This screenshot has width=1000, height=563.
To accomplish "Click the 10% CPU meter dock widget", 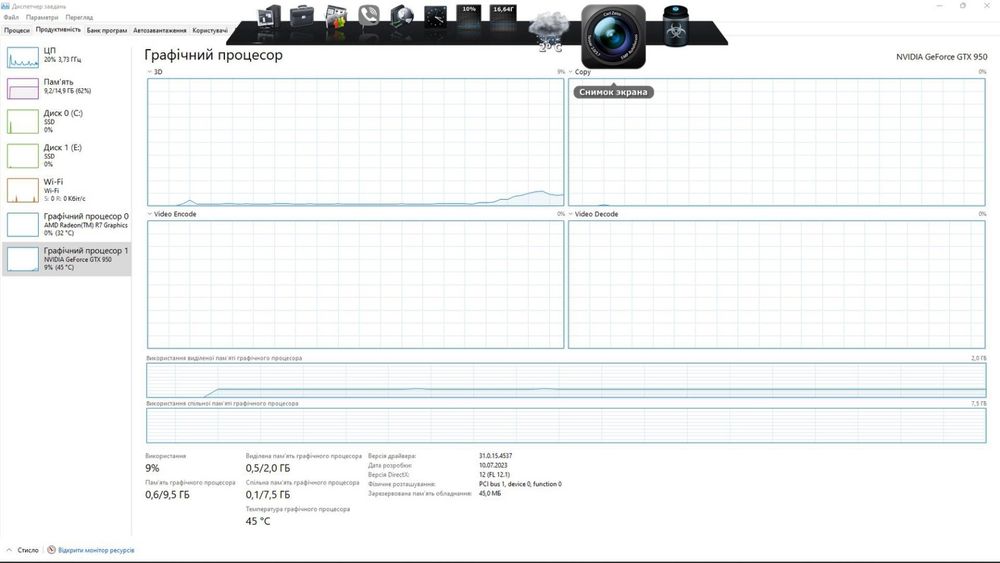I will tap(469, 17).
